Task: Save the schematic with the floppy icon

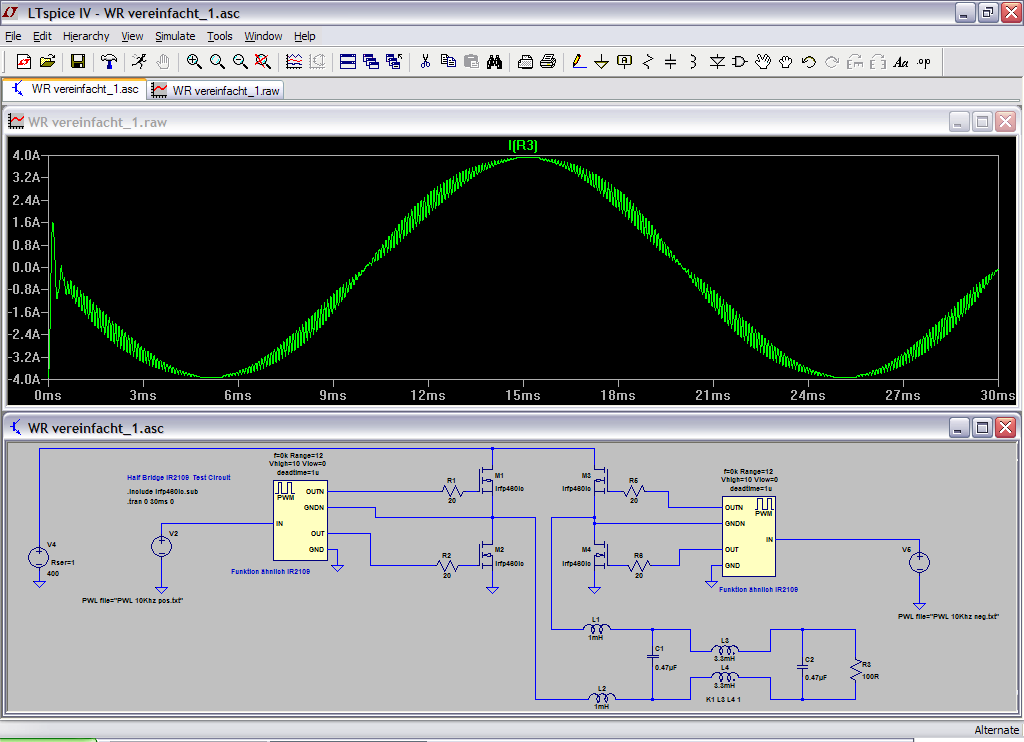Action: pos(78,61)
